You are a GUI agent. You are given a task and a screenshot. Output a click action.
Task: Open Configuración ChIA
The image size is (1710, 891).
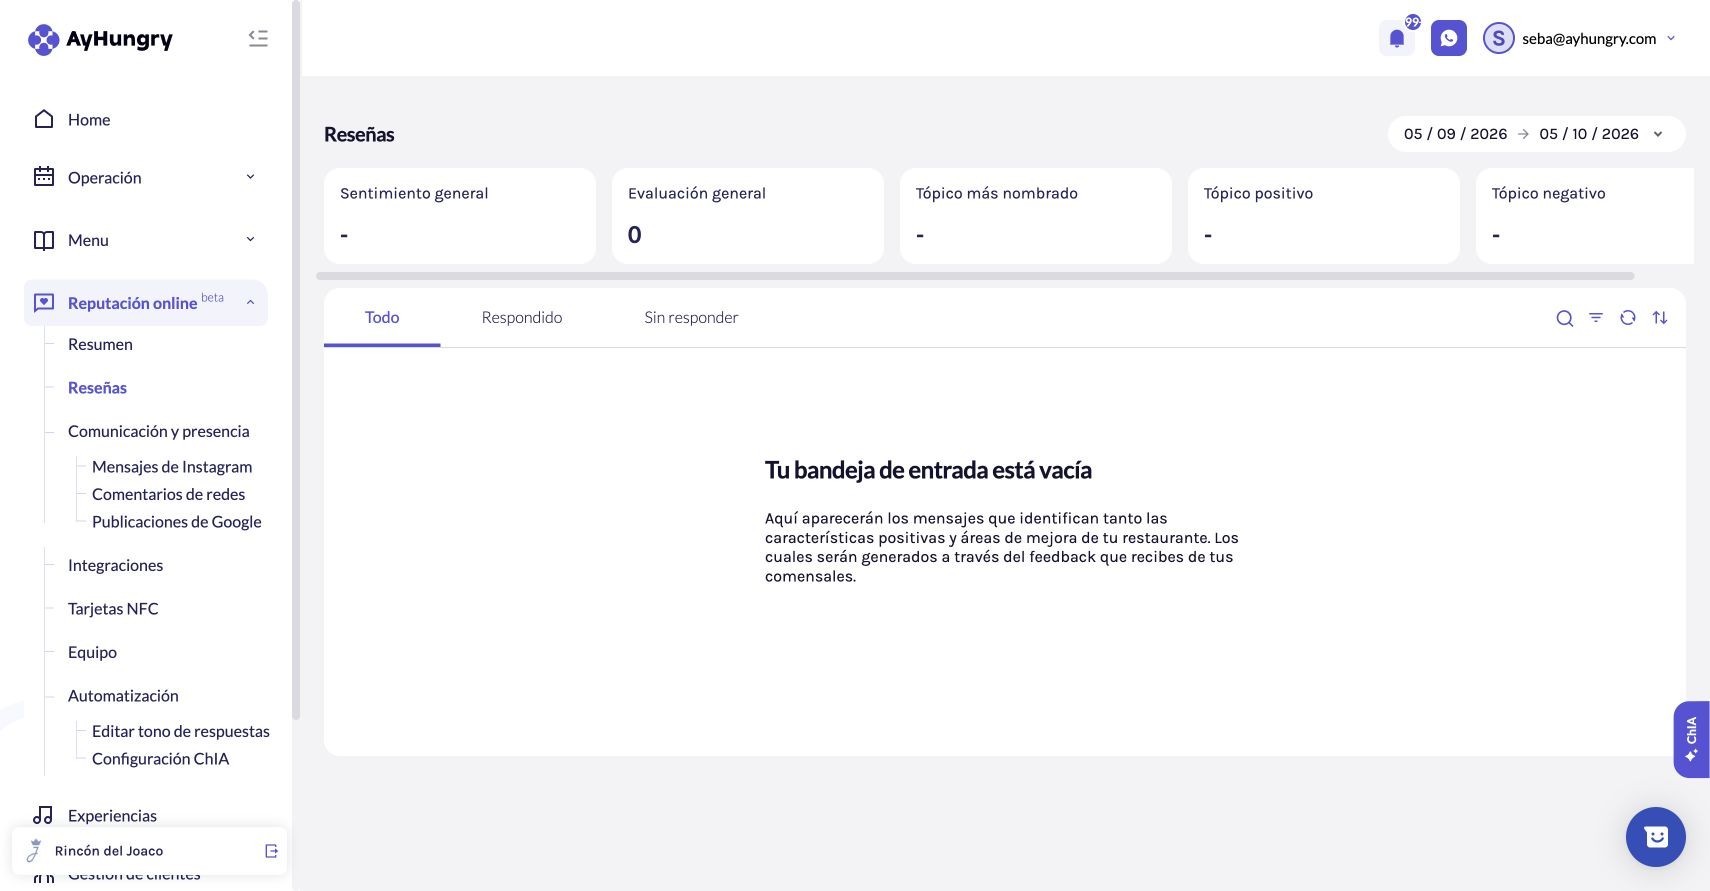tap(160, 759)
